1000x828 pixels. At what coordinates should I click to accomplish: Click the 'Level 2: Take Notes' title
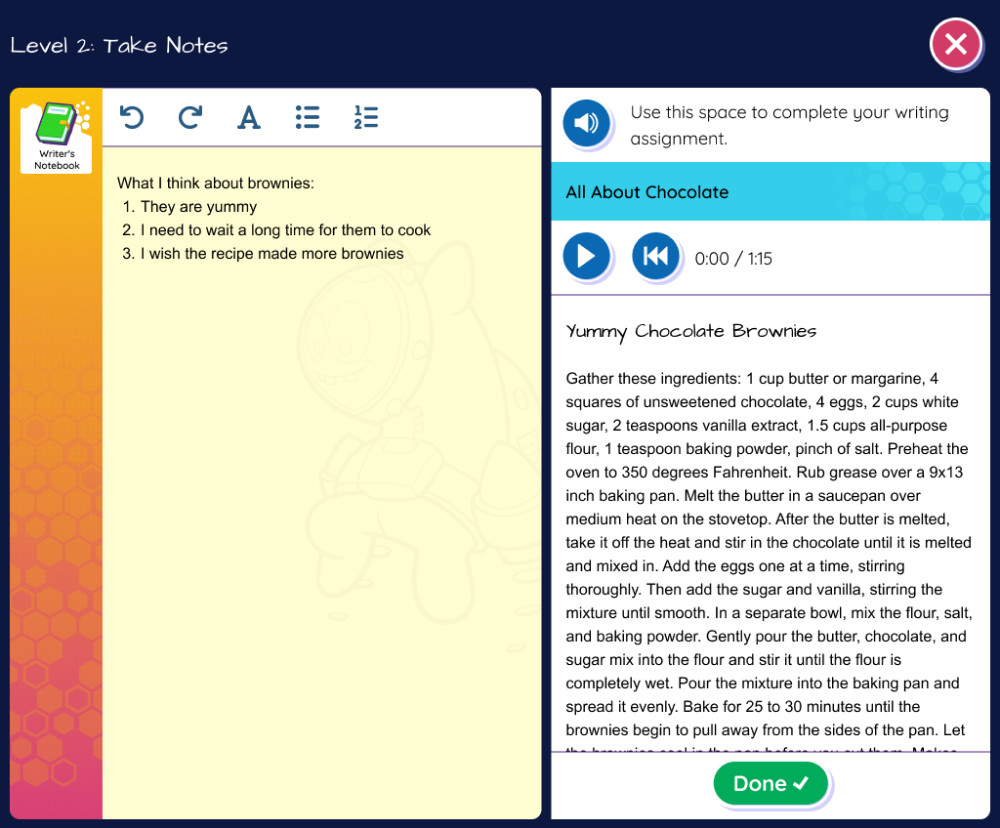click(x=119, y=46)
